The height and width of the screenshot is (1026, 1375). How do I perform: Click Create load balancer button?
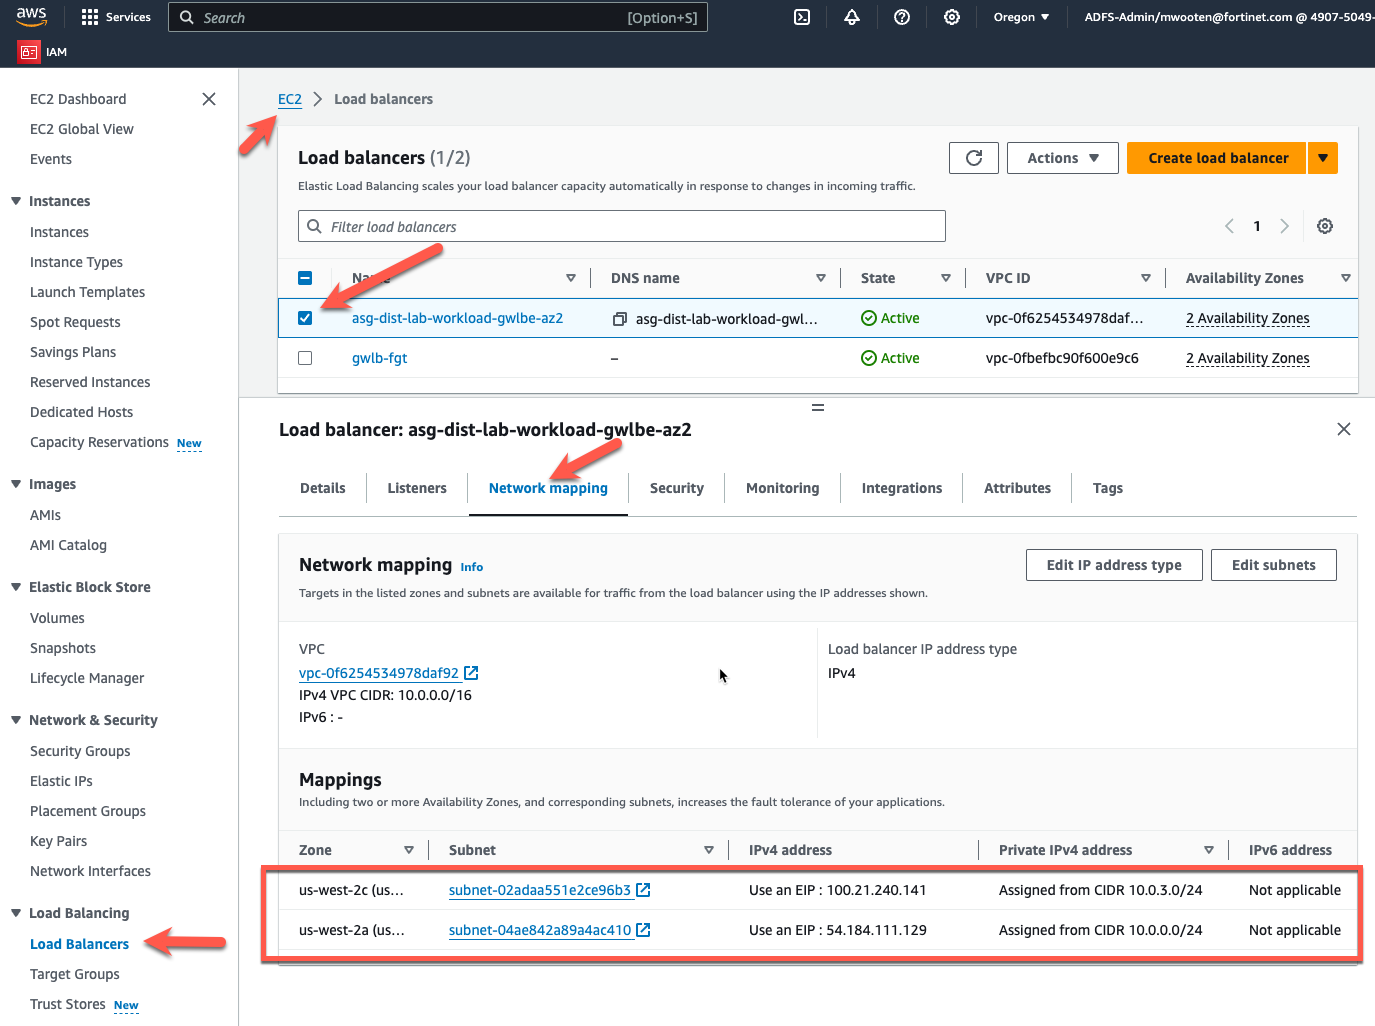pos(1217,158)
